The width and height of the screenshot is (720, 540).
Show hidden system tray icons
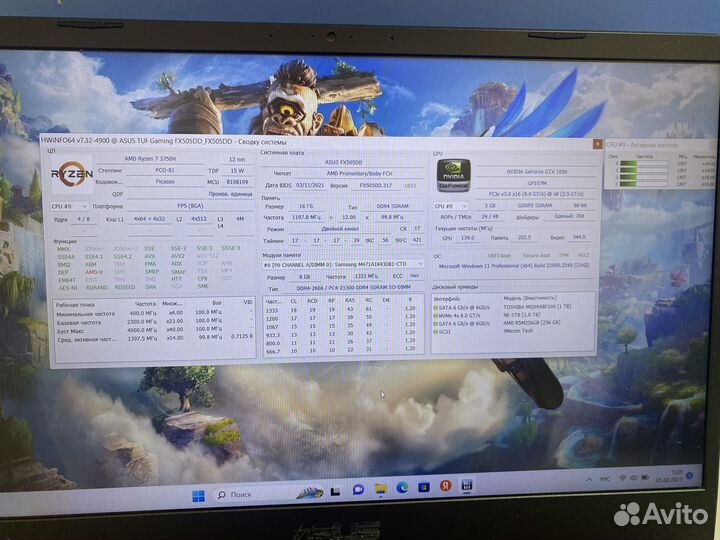[x=589, y=479]
